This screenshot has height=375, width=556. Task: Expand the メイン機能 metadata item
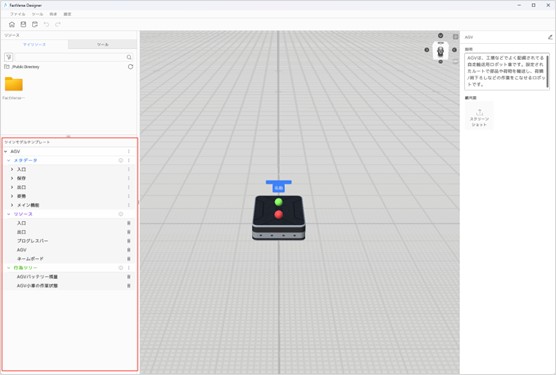[x=12, y=205]
